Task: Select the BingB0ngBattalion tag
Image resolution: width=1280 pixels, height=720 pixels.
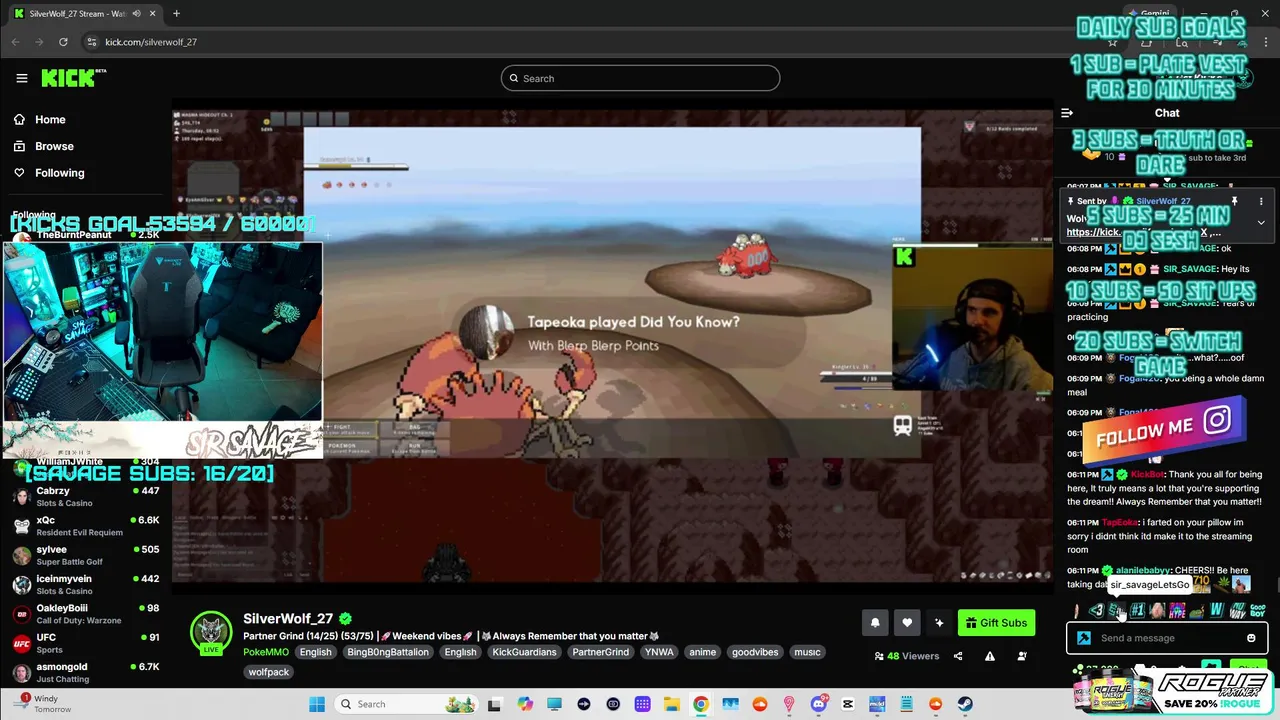Action: pos(388,652)
